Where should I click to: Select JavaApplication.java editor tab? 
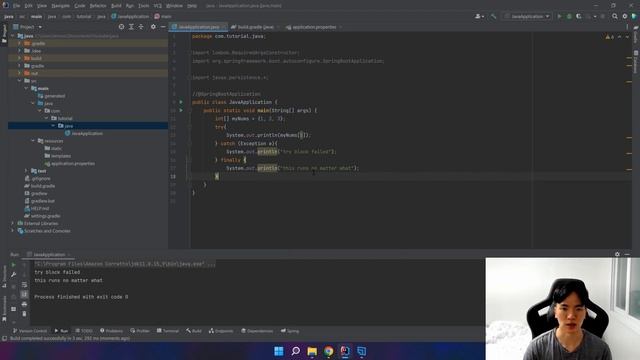(x=199, y=27)
